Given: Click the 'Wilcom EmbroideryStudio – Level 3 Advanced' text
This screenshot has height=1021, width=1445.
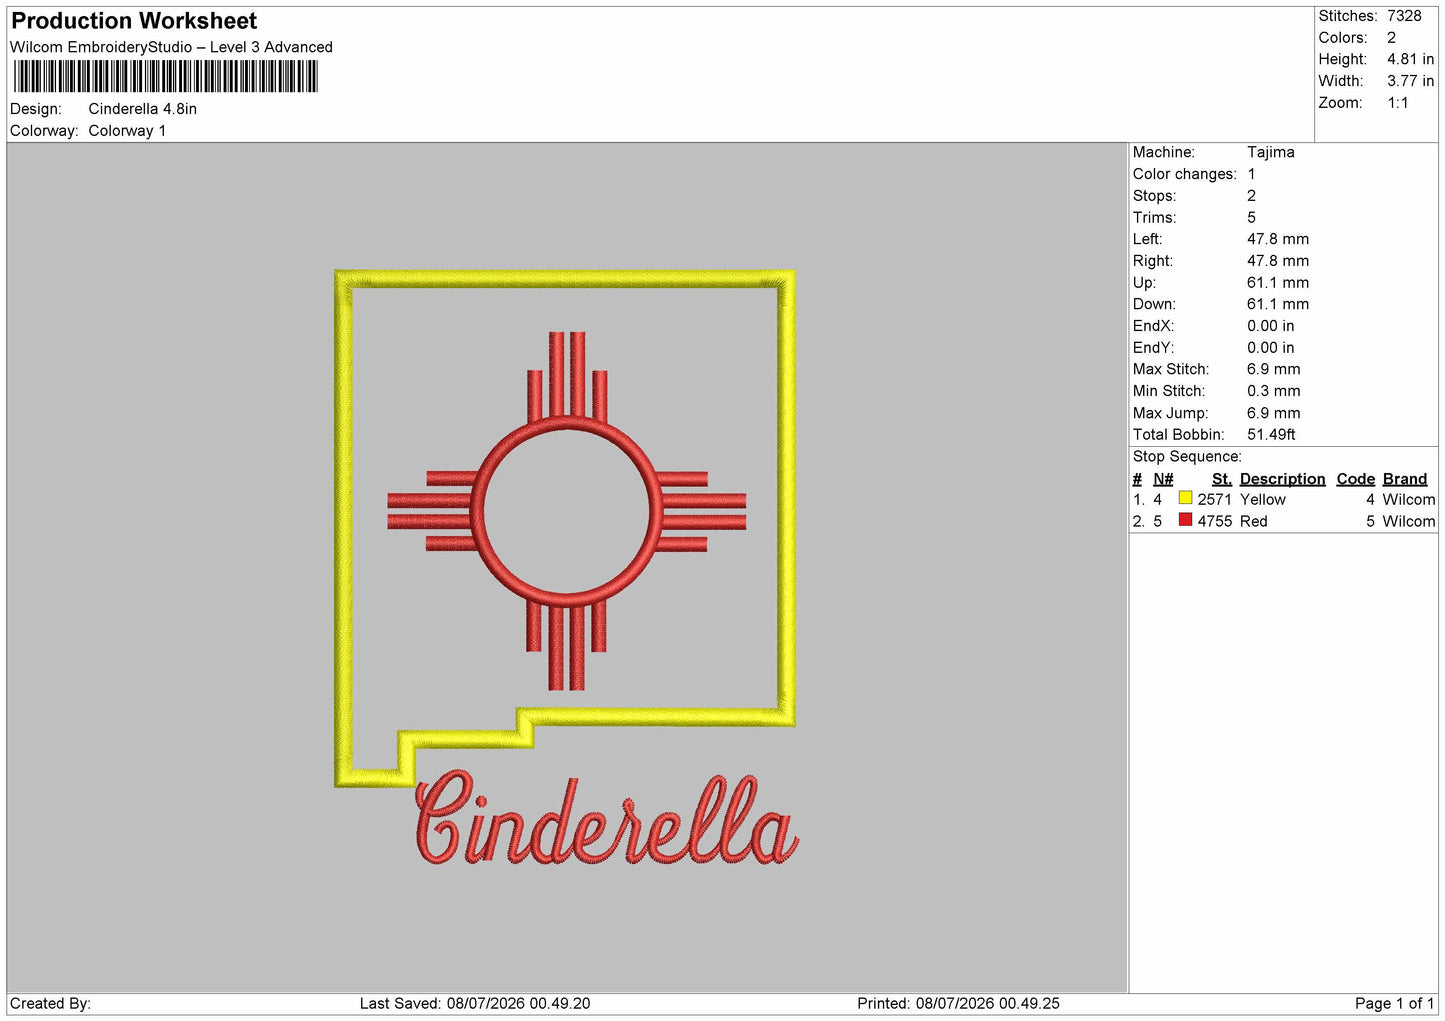Looking at the screenshot, I should pos(171,47).
